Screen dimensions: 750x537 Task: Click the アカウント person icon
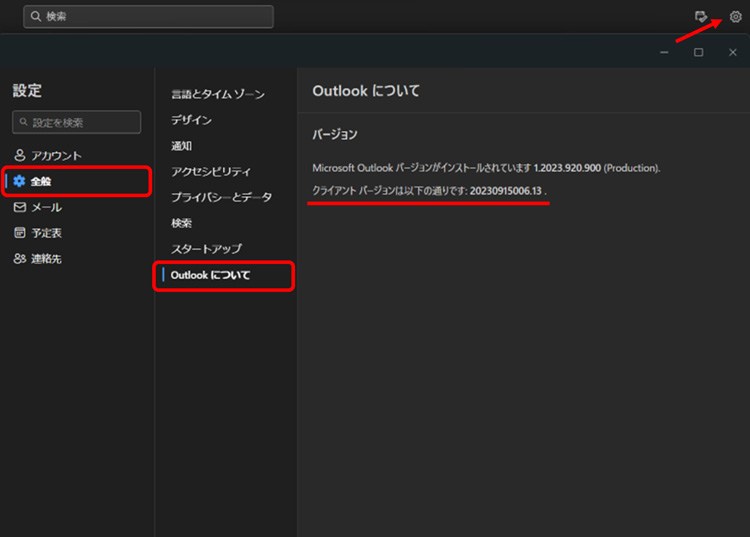tap(20, 155)
